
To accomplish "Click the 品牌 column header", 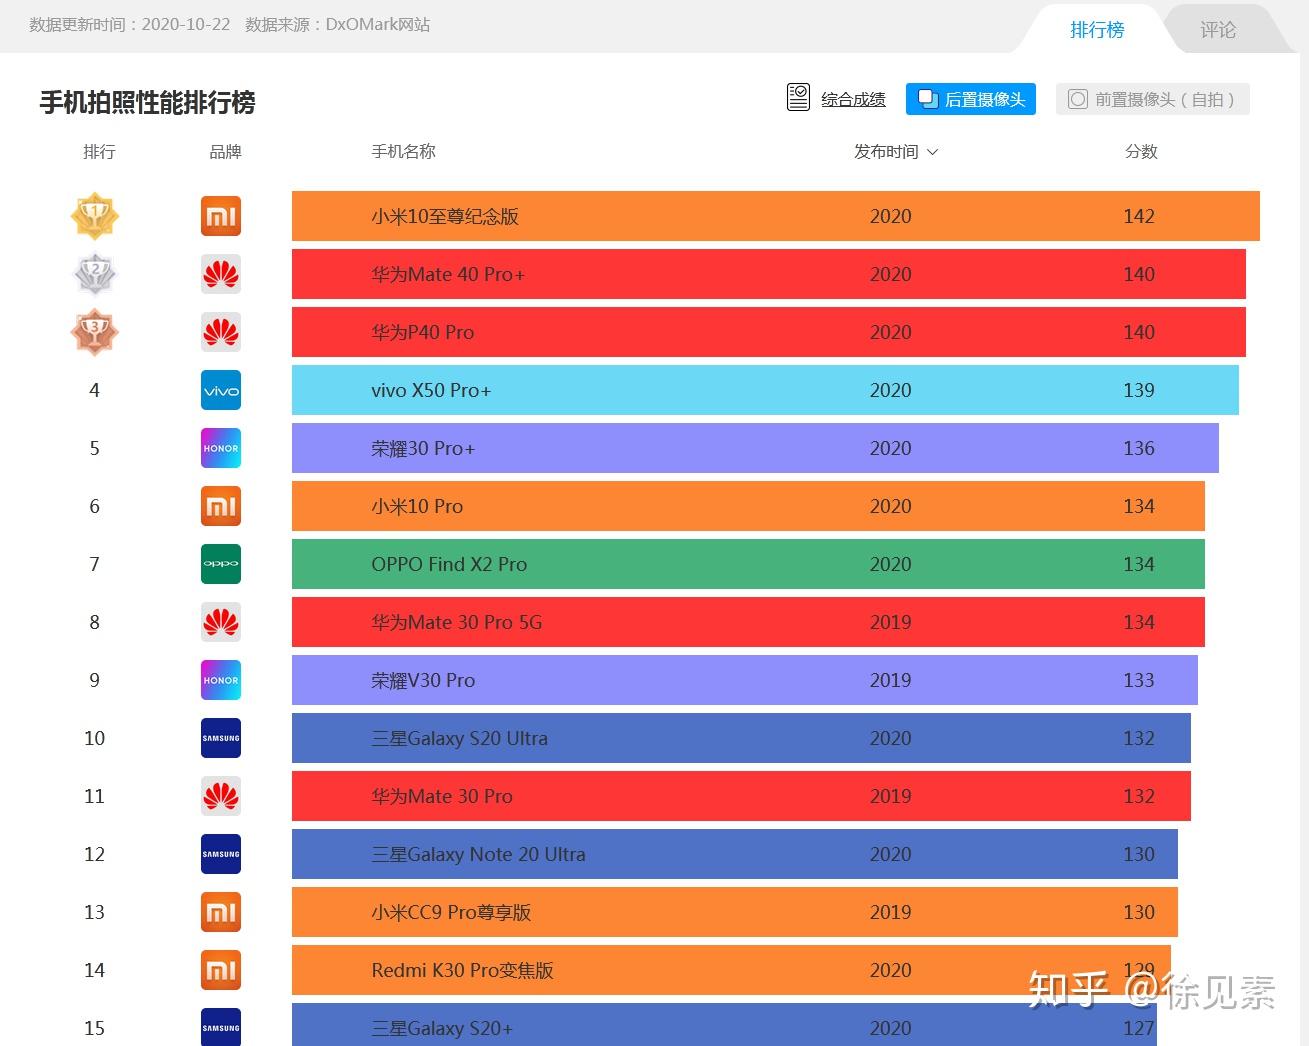I will coord(225,152).
